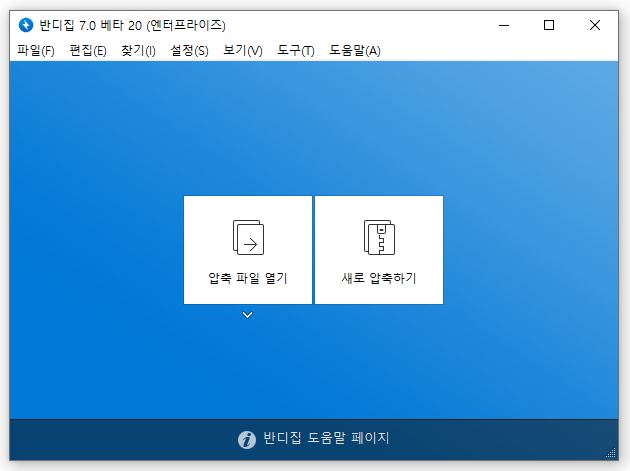Open the 파일(F) menu

pyautogui.click(x=36, y=51)
